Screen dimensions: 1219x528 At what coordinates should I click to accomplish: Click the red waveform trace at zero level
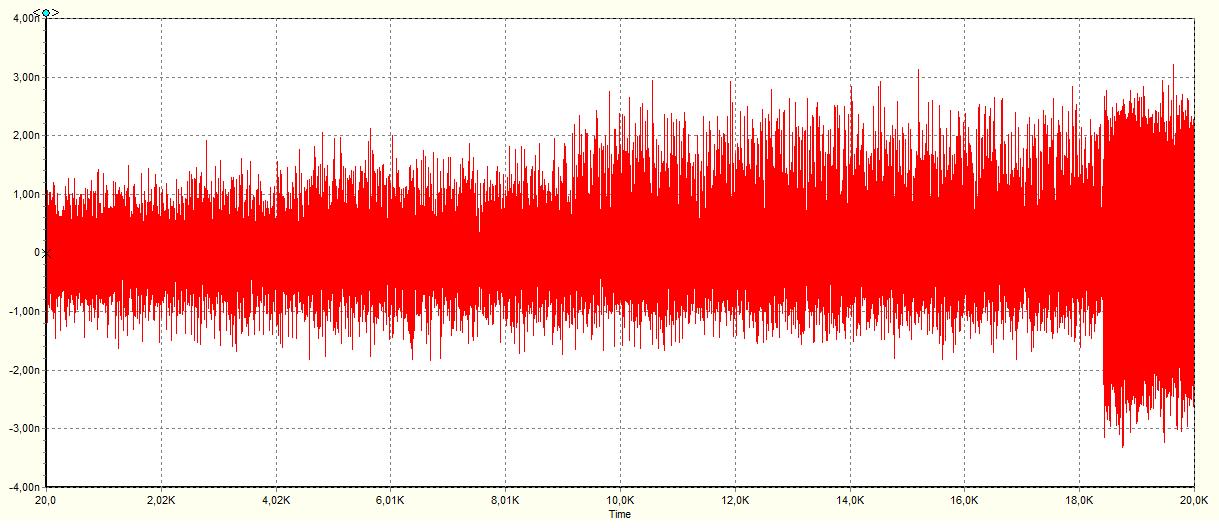click(620, 253)
